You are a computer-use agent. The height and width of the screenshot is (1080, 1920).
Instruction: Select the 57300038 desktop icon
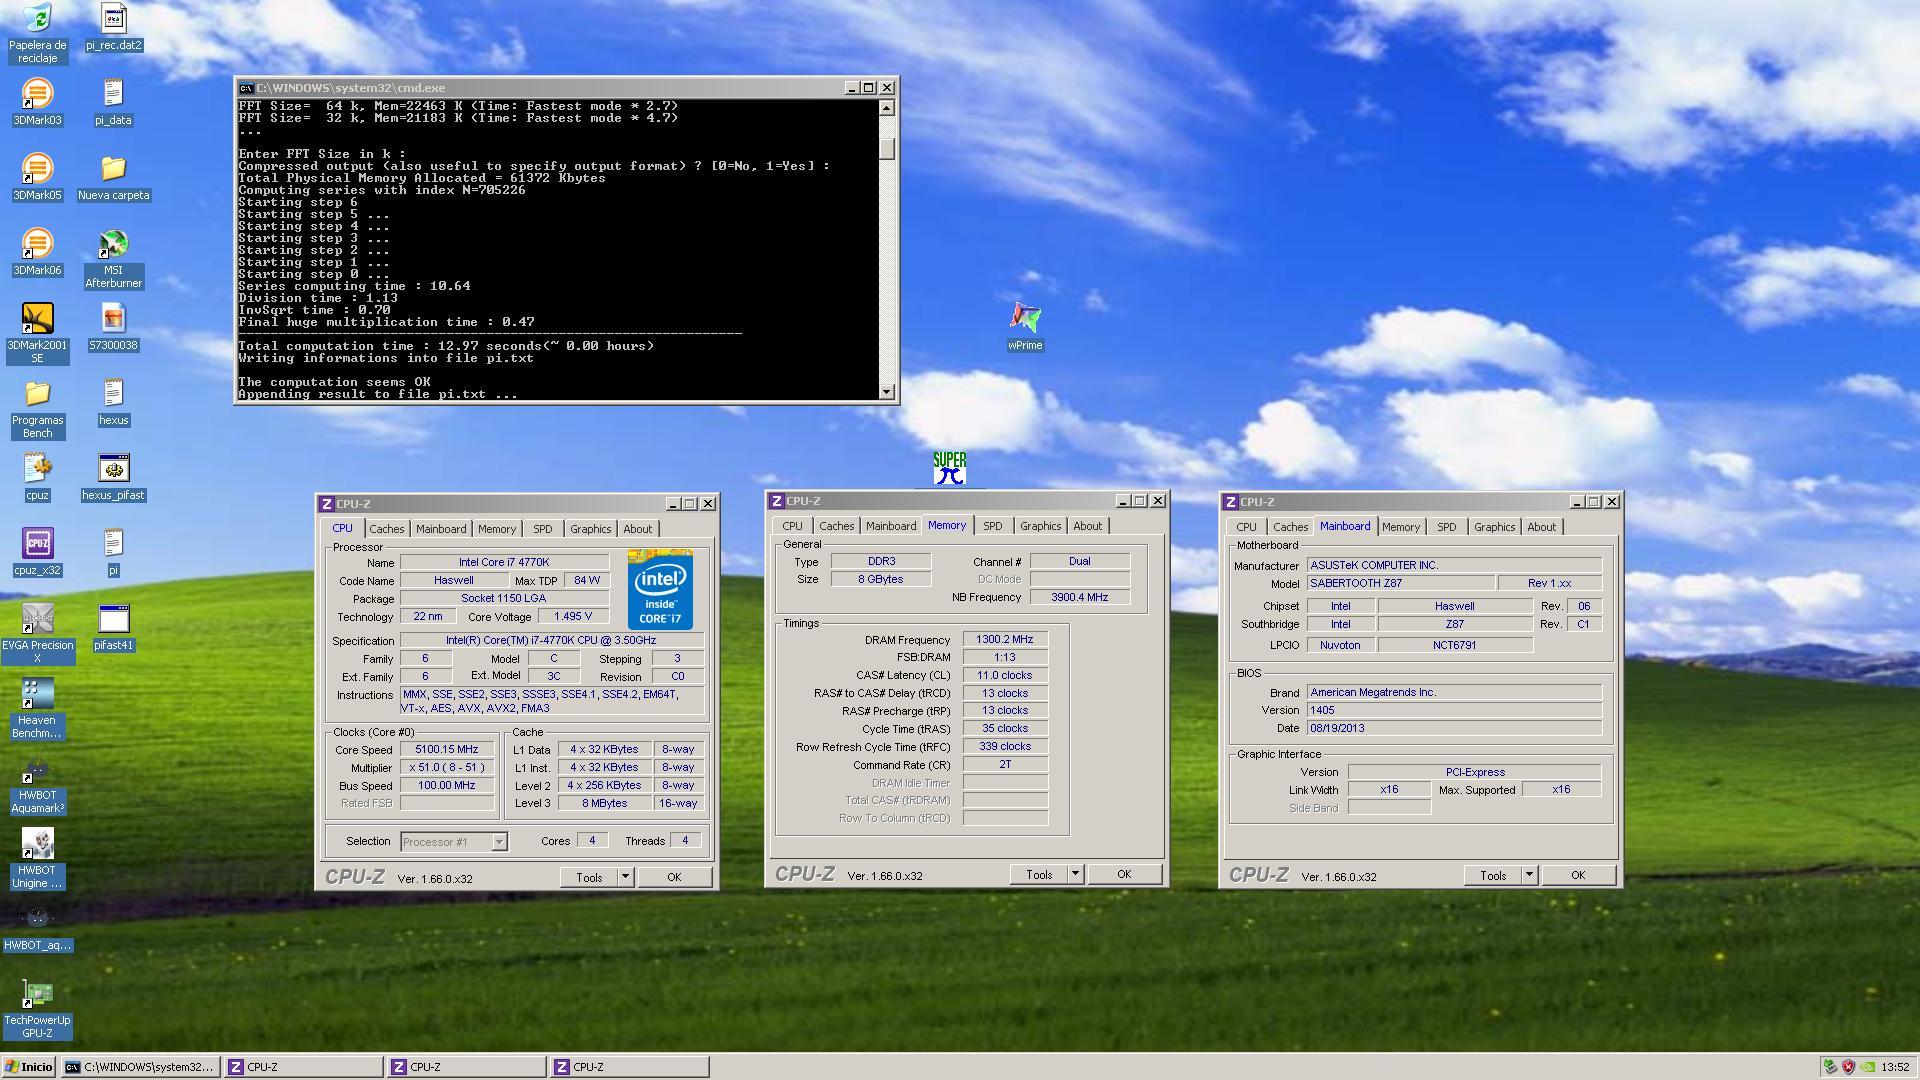(113, 327)
